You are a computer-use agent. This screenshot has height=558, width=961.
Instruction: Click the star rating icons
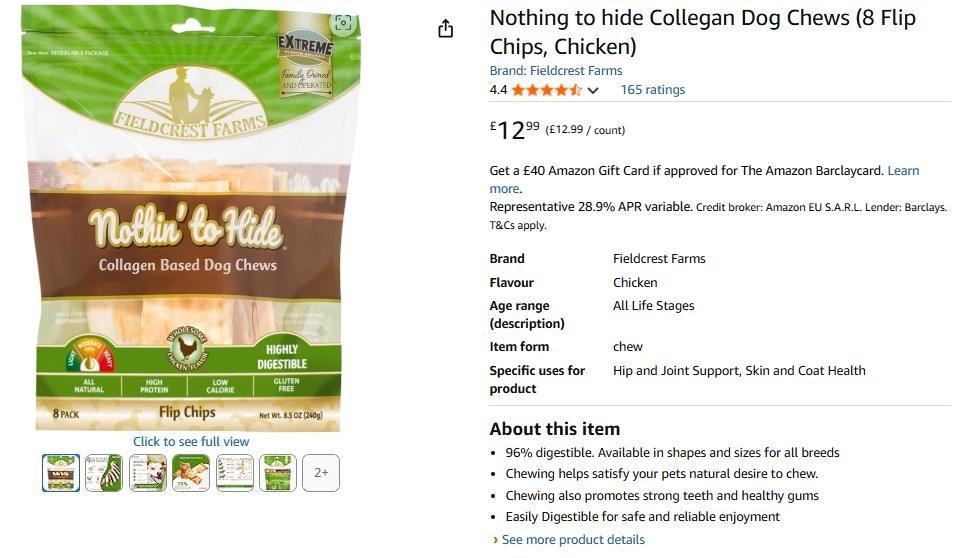coord(547,90)
